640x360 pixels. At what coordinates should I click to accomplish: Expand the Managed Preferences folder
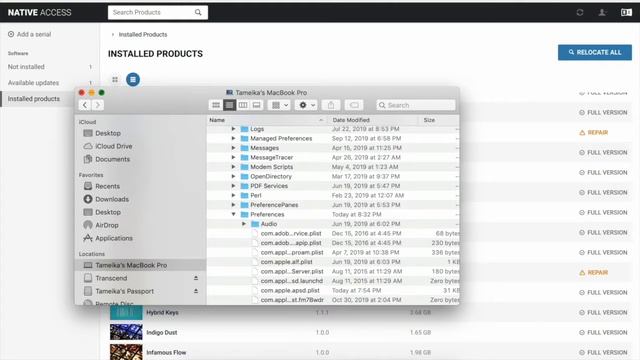tap(233, 138)
